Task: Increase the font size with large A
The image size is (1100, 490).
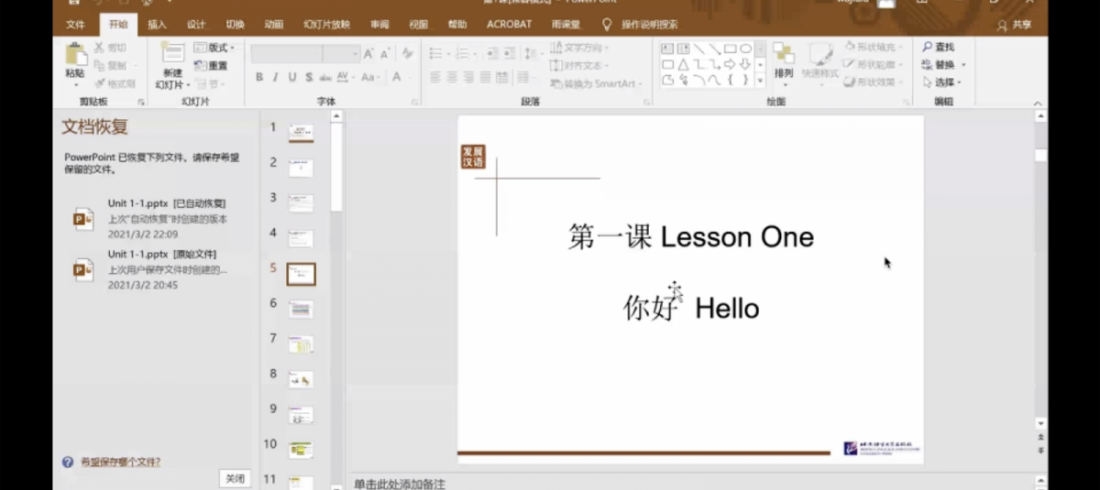Action: [368, 54]
